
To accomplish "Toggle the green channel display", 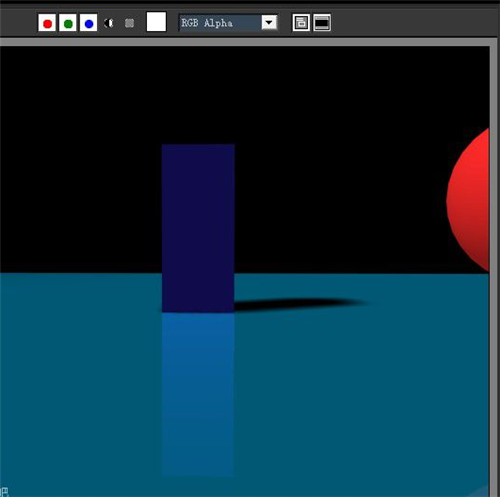I will pyautogui.click(x=68, y=23).
